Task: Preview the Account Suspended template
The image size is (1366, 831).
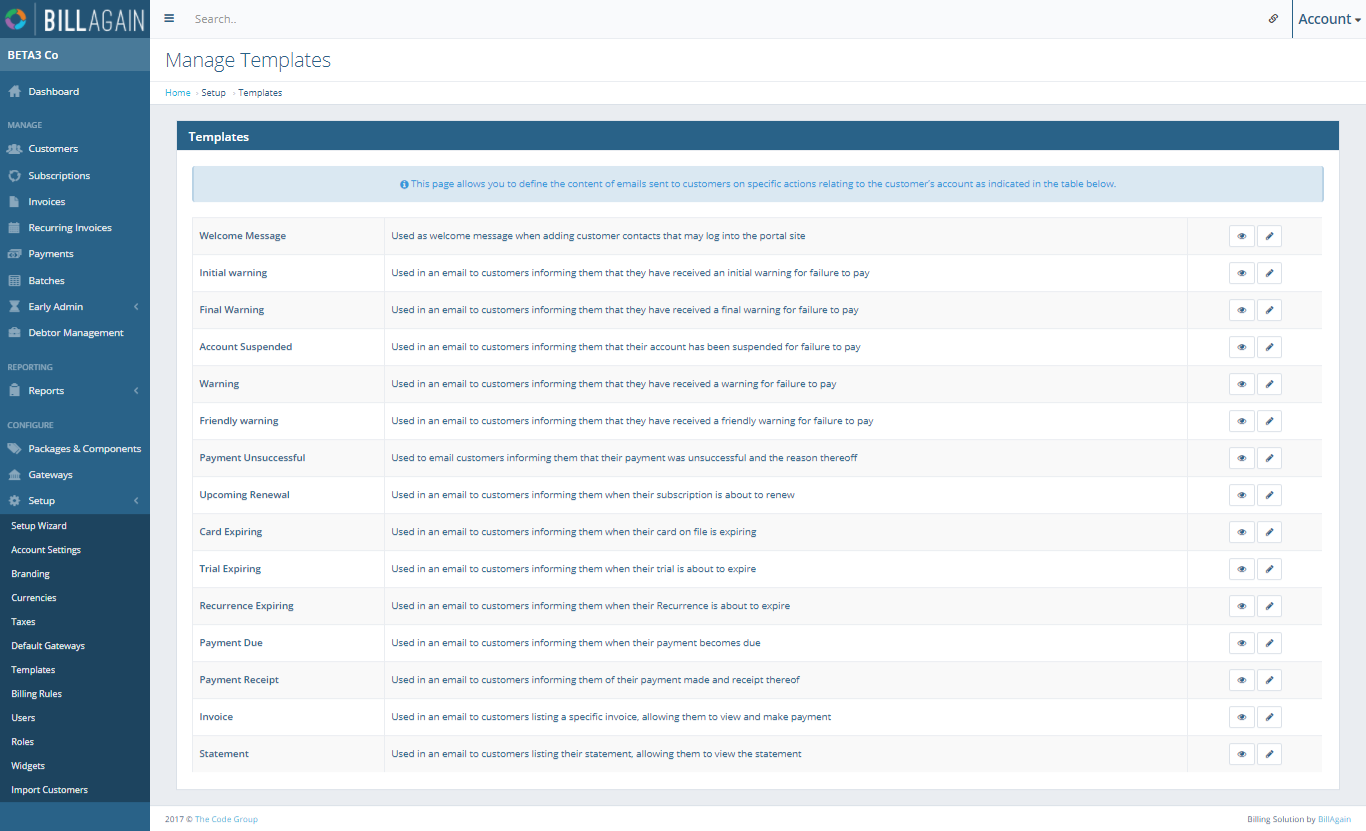Action: tap(1241, 347)
